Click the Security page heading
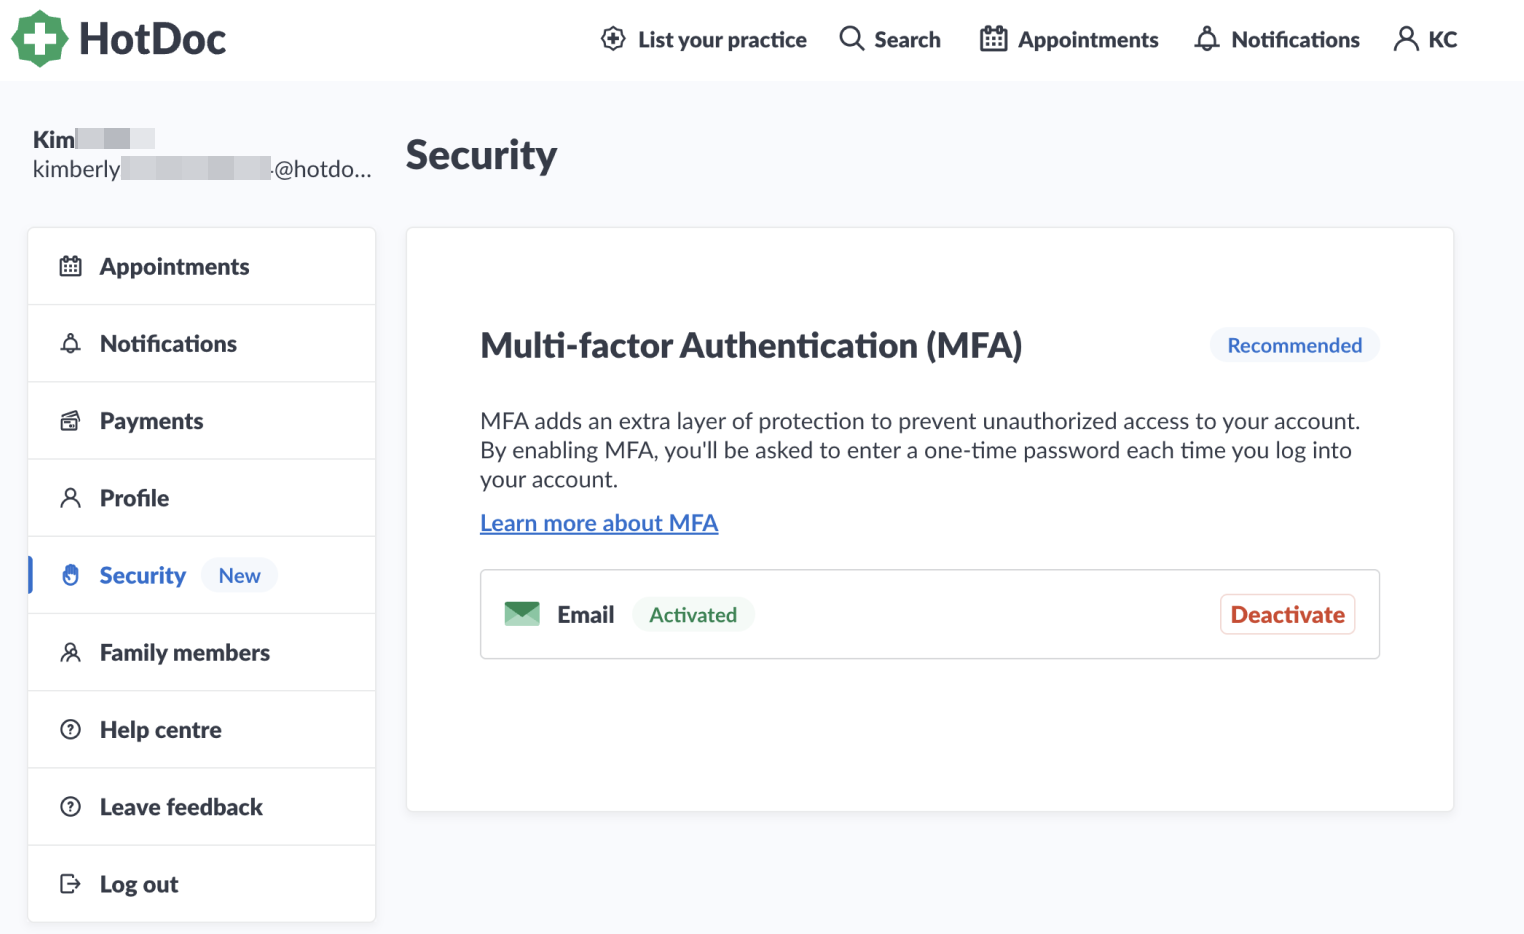Image resolution: width=1524 pixels, height=934 pixels. click(x=481, y=156)
